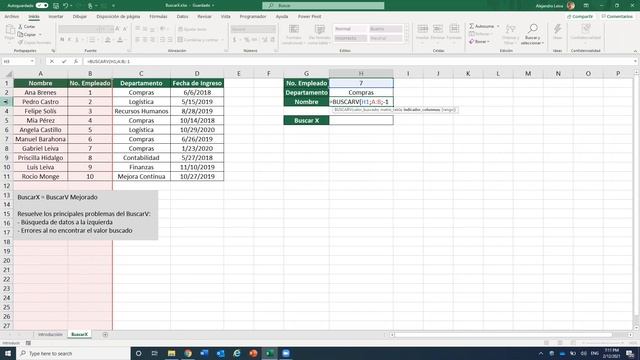
Task: Toggle the Autoguardado switch
Action: pos(42,5)
